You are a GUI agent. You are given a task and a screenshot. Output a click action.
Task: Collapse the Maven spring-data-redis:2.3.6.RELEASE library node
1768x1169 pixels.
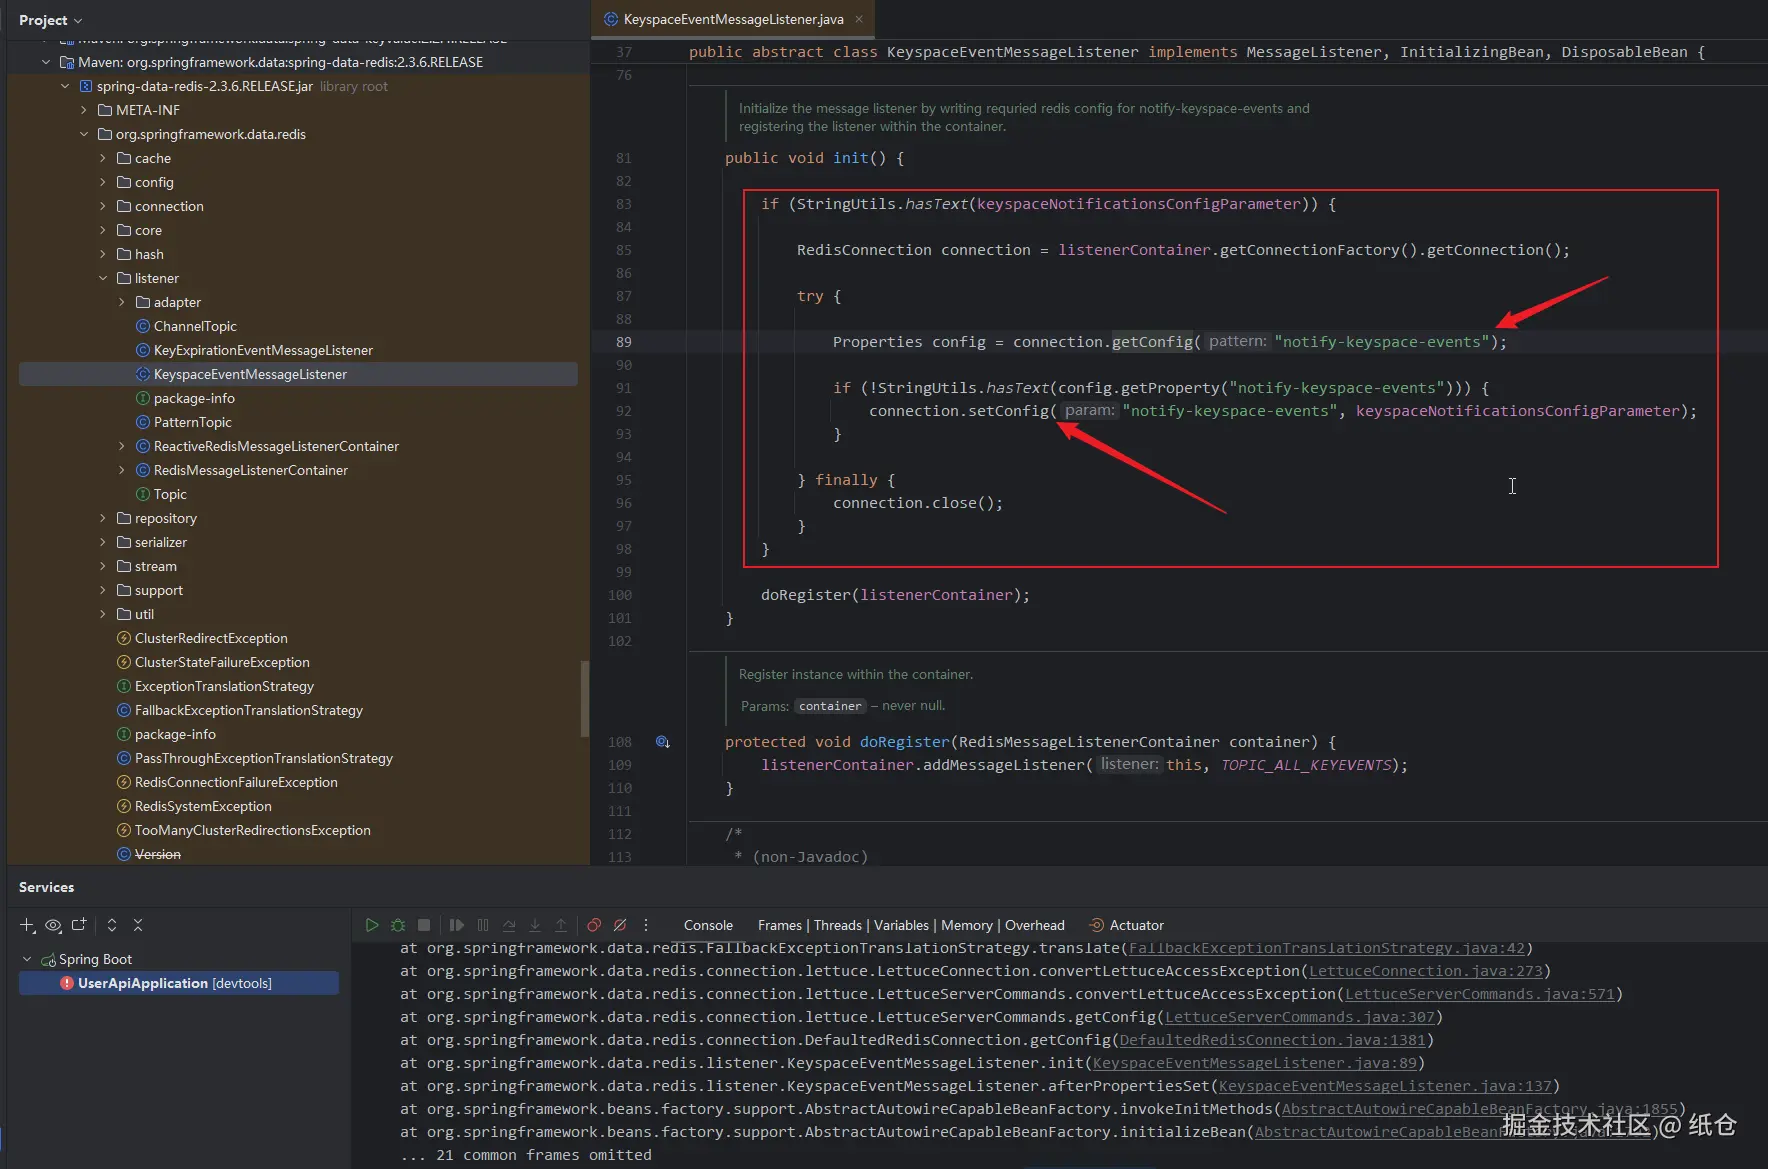[x=46, y=62]
